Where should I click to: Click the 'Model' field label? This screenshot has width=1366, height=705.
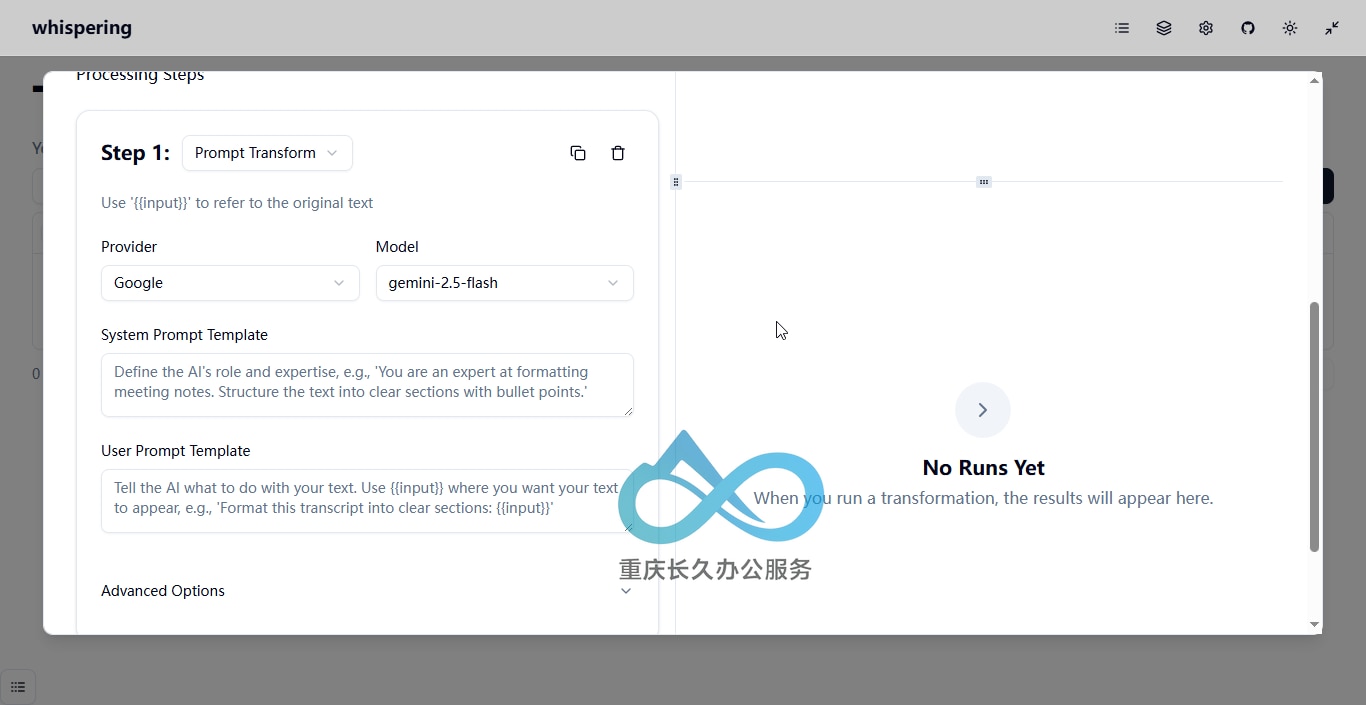click(x=397, y=247)
